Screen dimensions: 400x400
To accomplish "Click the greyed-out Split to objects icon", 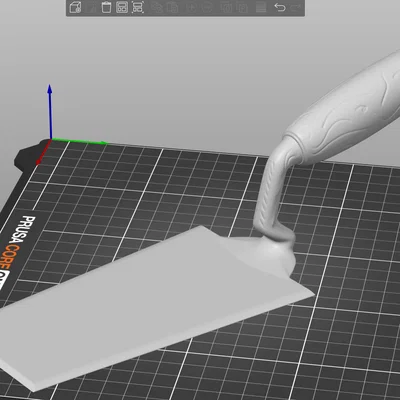I will 227,7.
